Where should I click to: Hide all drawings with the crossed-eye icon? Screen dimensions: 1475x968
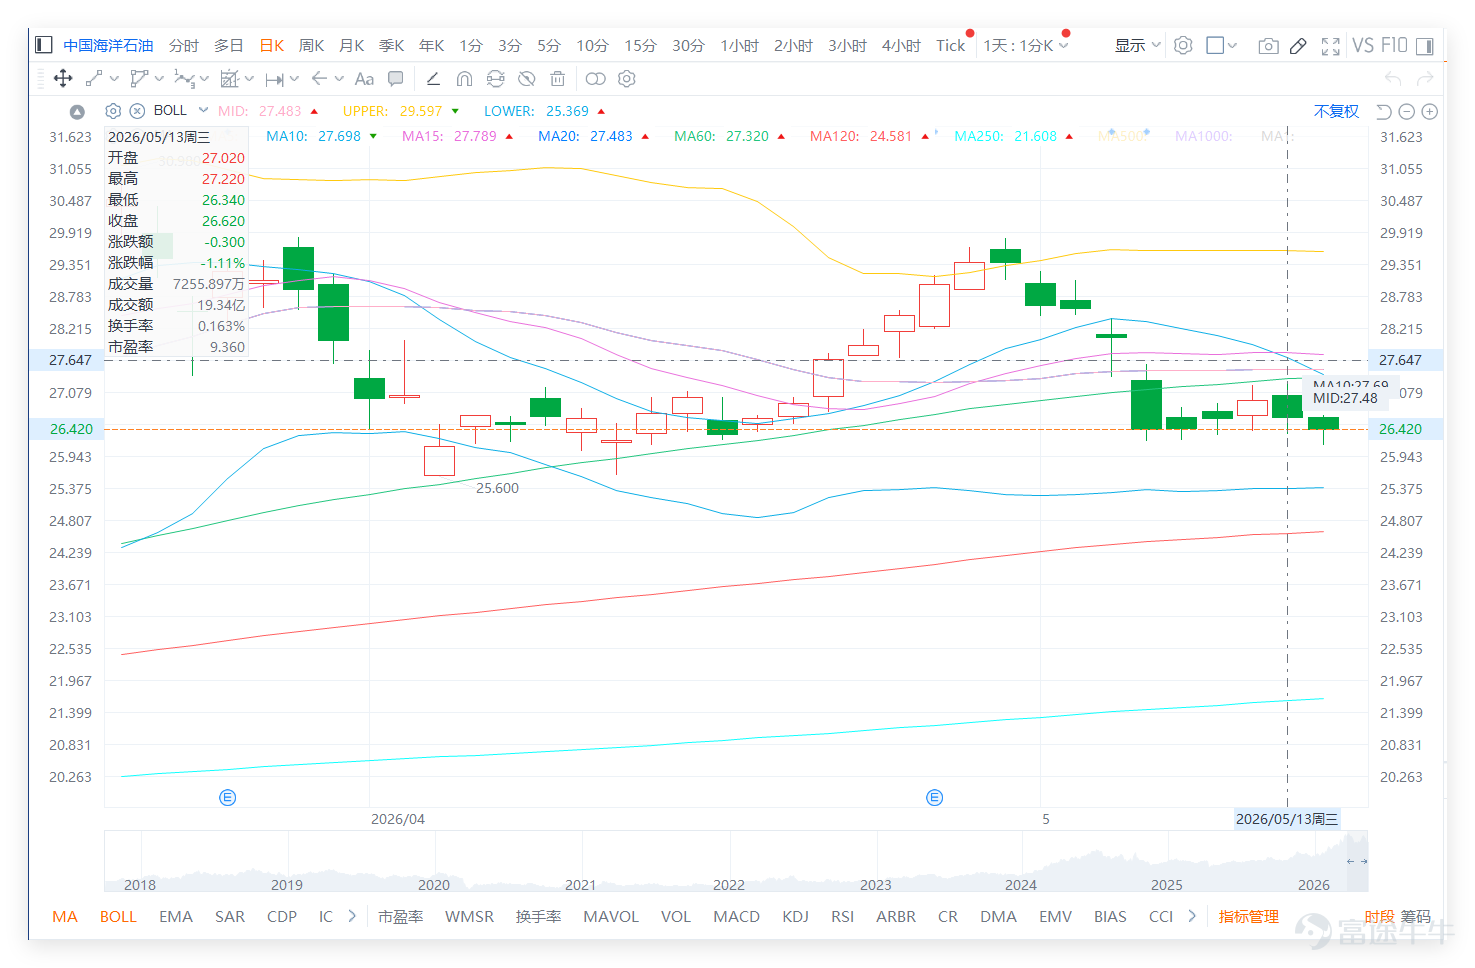tap(527, 78)
